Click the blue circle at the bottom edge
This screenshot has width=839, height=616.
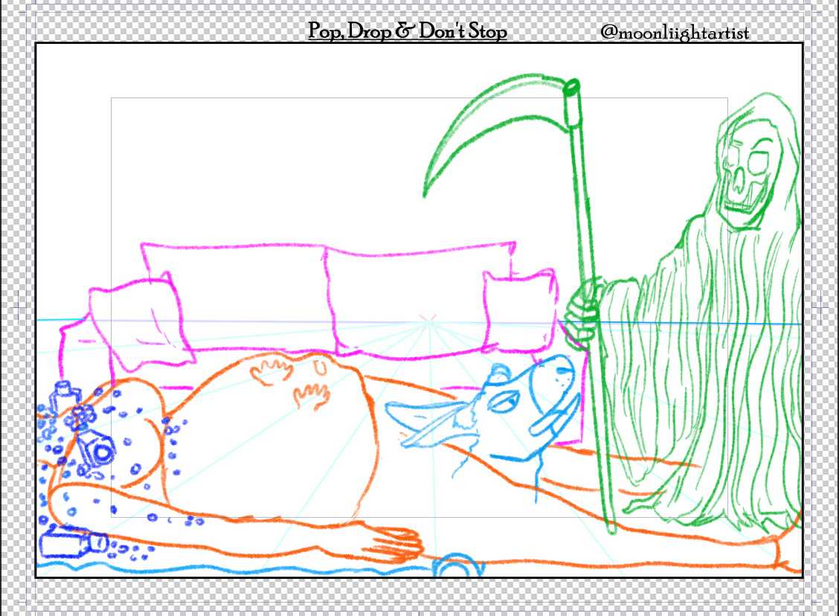[459, 565]
